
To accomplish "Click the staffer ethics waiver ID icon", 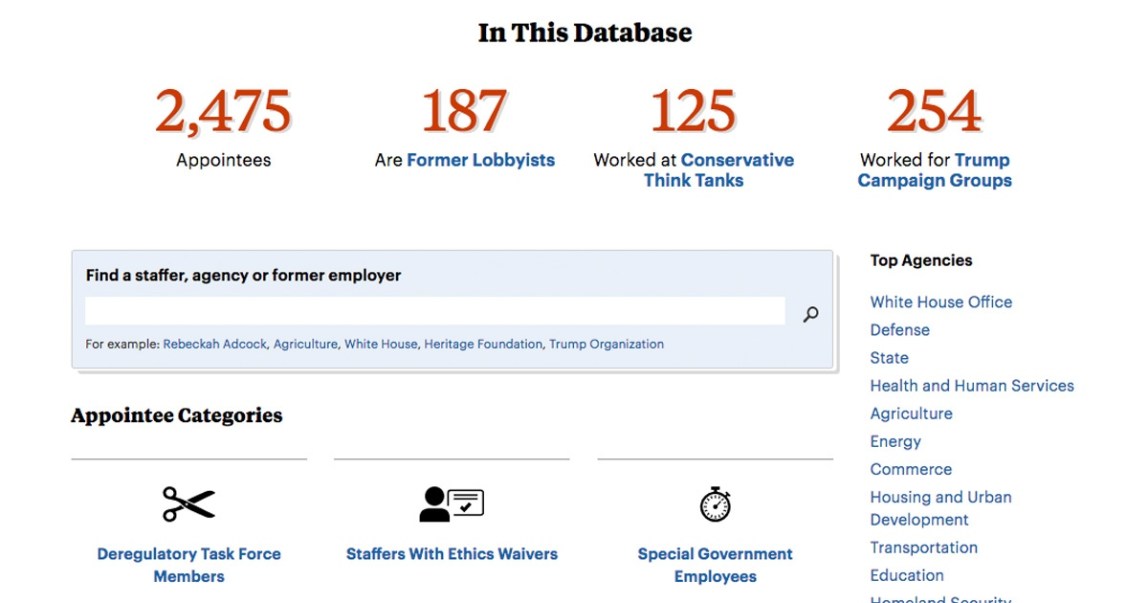I will pyautogui.click(x=452, y=504).
